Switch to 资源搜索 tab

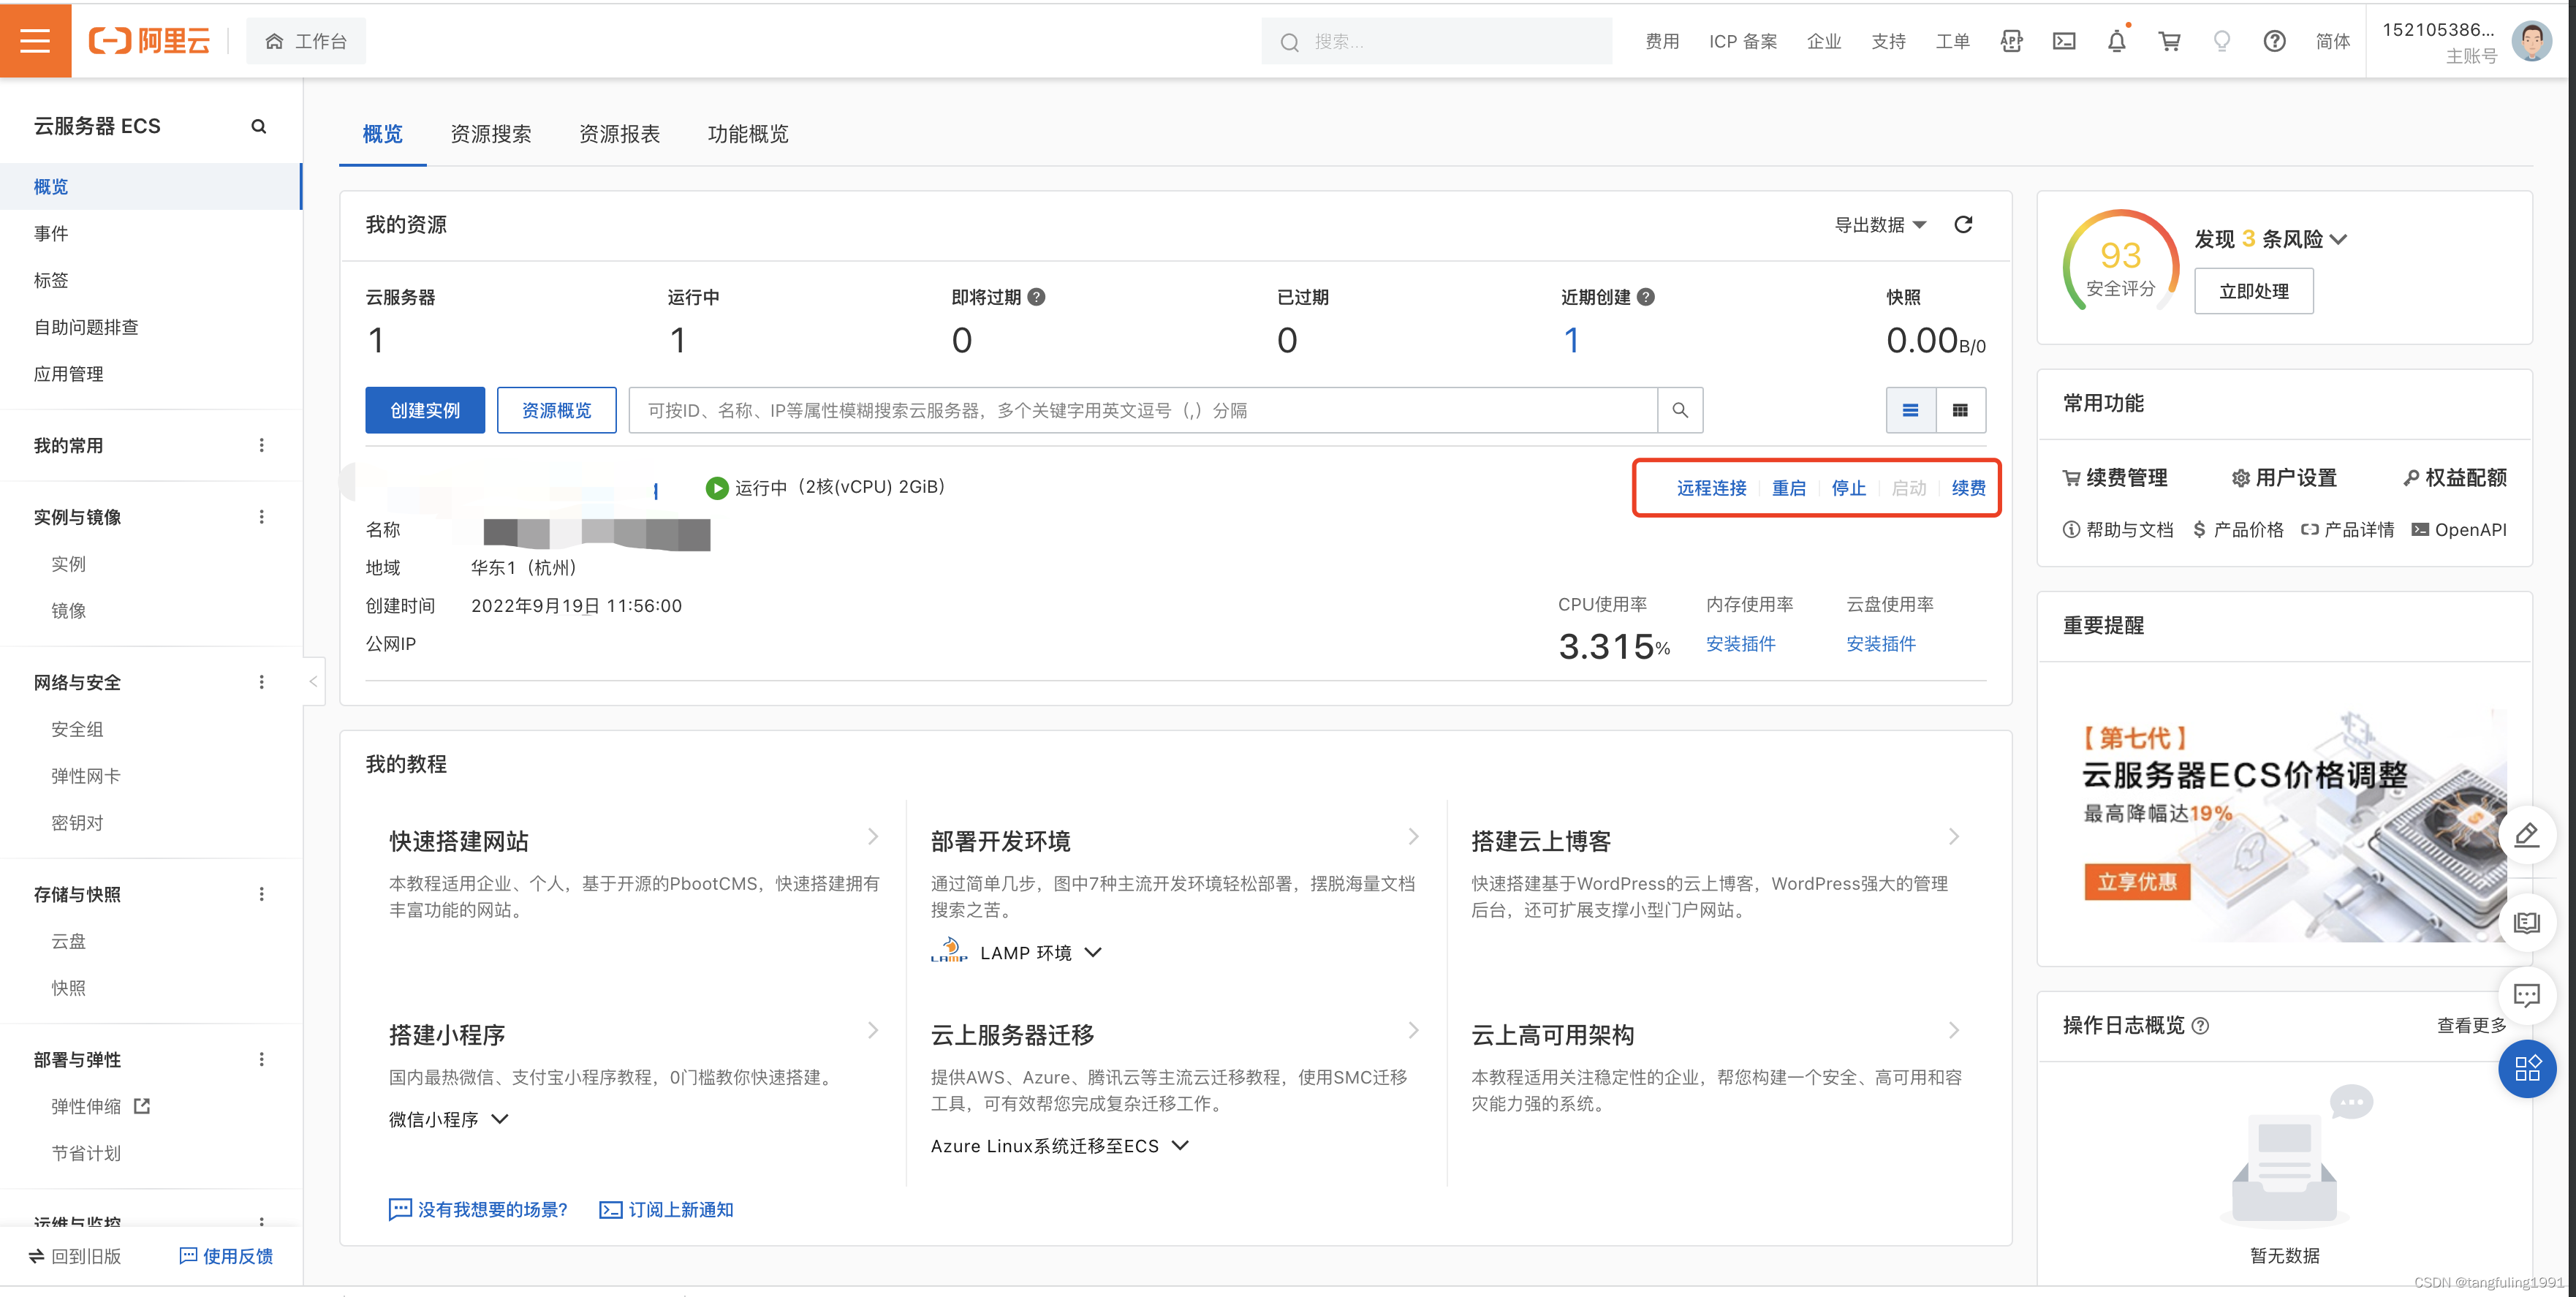click(x=490, y=134)
